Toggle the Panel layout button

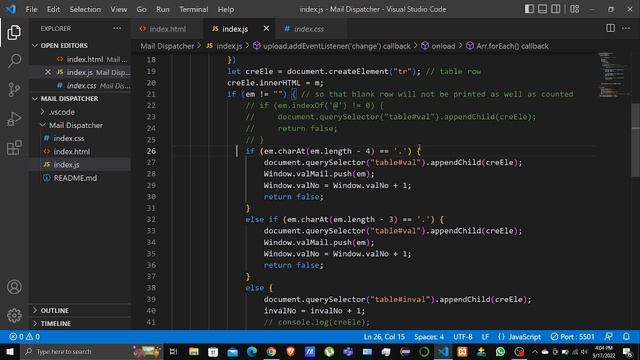pyautogui.click(x=542, y=9)
